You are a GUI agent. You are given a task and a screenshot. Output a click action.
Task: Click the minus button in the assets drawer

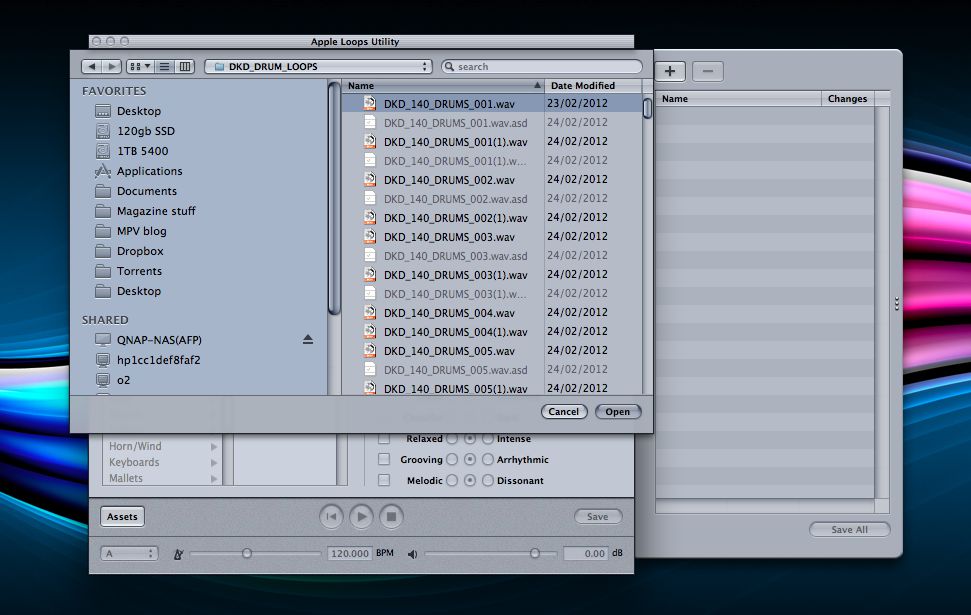tap(708, 71)
